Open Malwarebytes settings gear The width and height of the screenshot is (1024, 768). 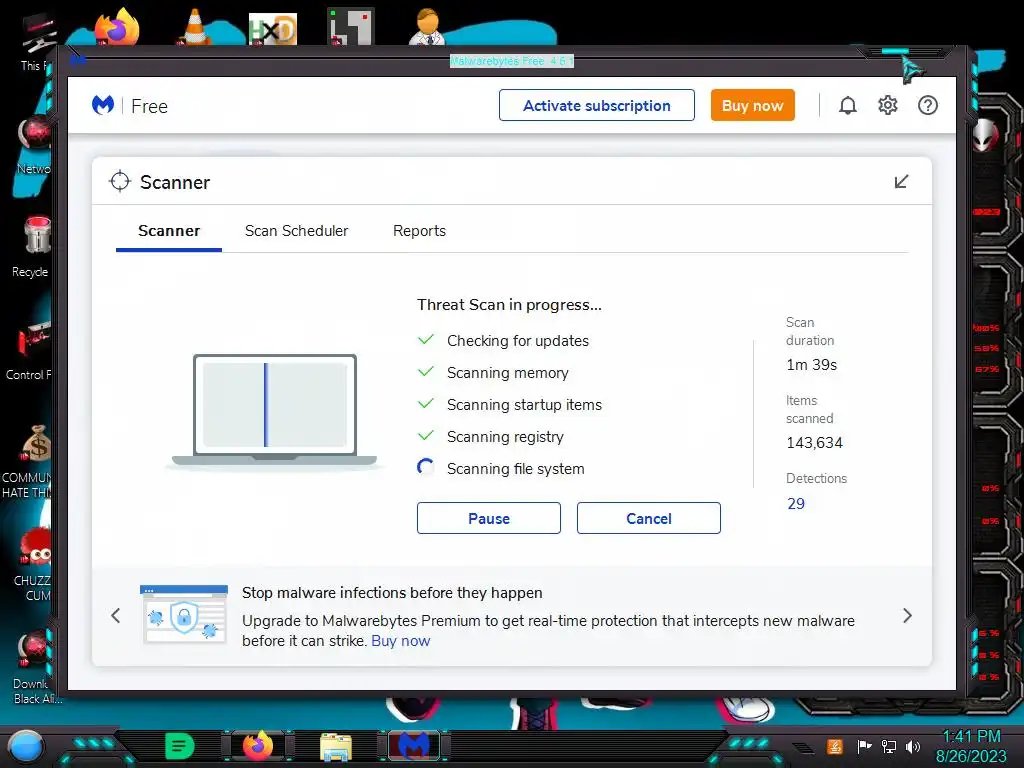[888, 105]
